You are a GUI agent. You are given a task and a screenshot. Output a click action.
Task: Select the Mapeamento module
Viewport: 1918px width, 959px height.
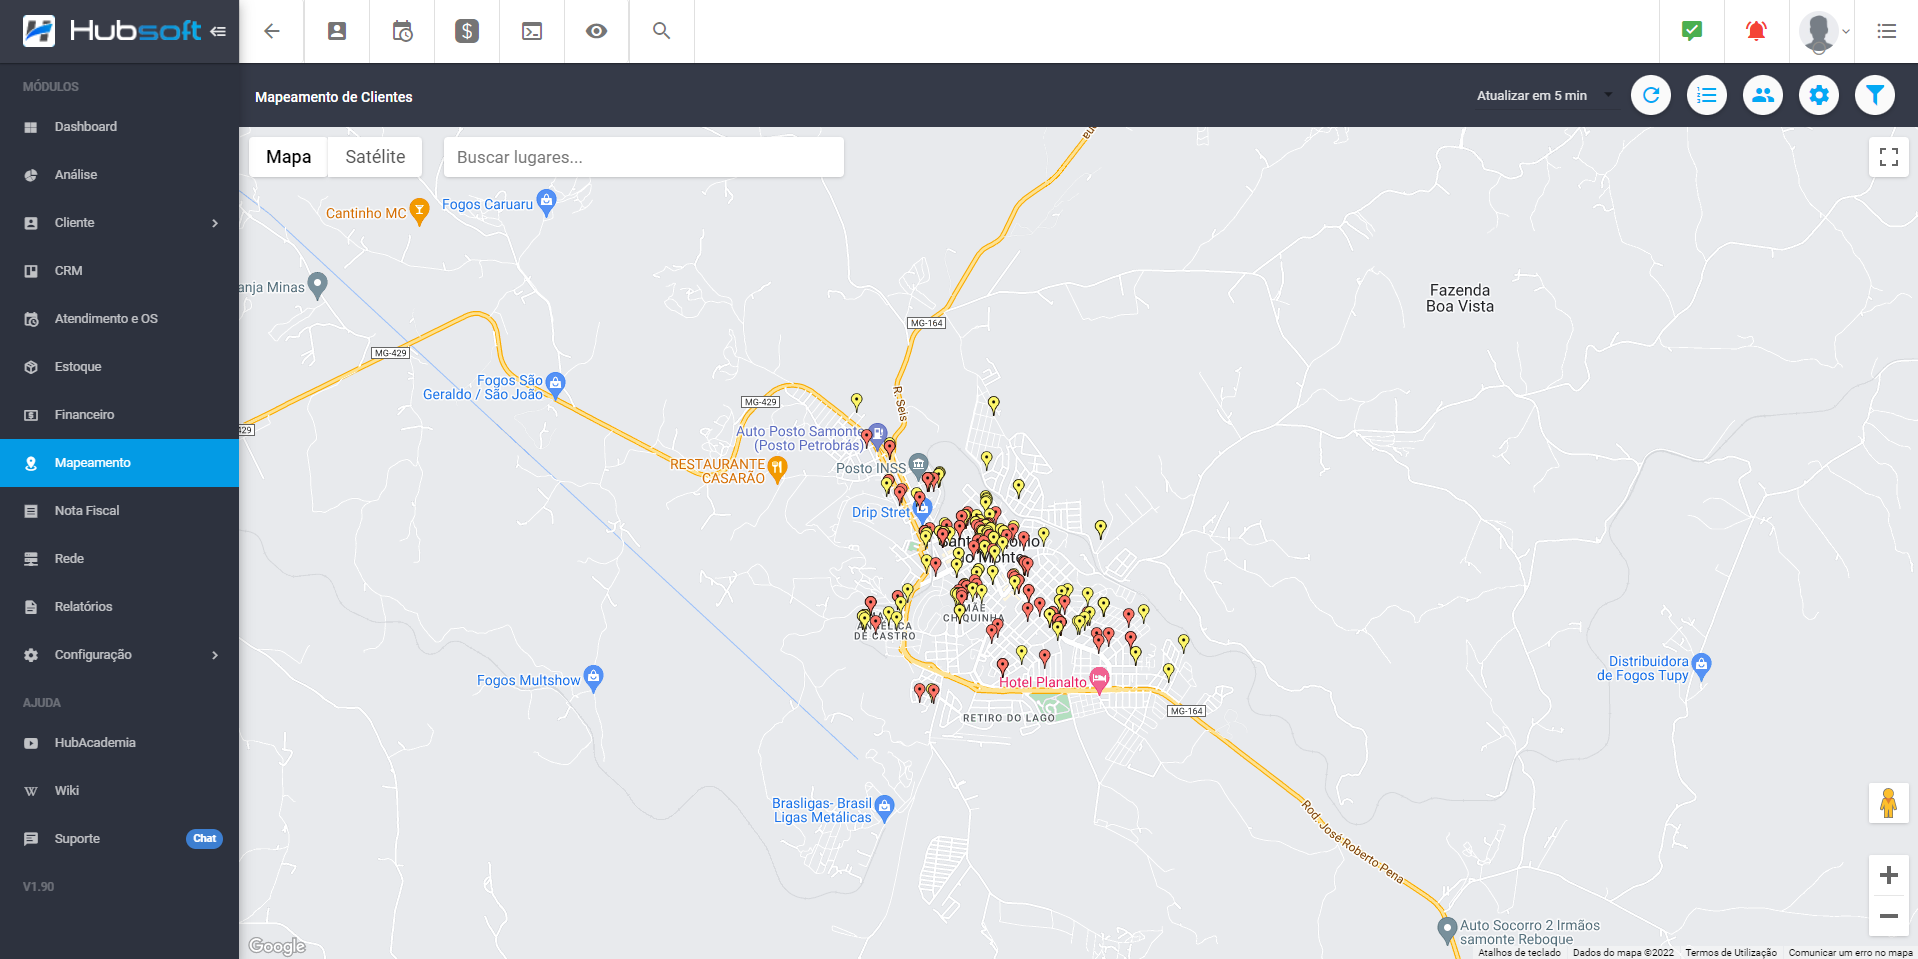coord(120,463)
